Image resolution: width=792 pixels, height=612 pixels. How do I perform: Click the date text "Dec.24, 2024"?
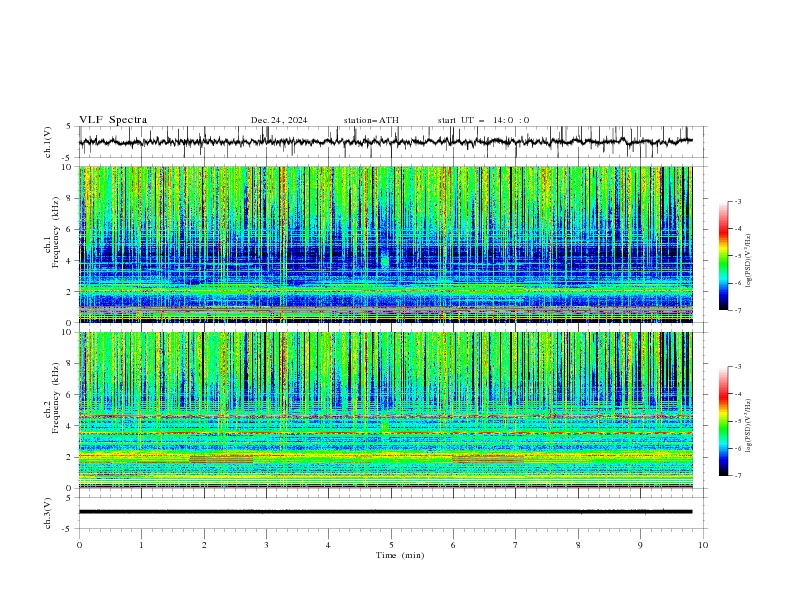(279, 120)
